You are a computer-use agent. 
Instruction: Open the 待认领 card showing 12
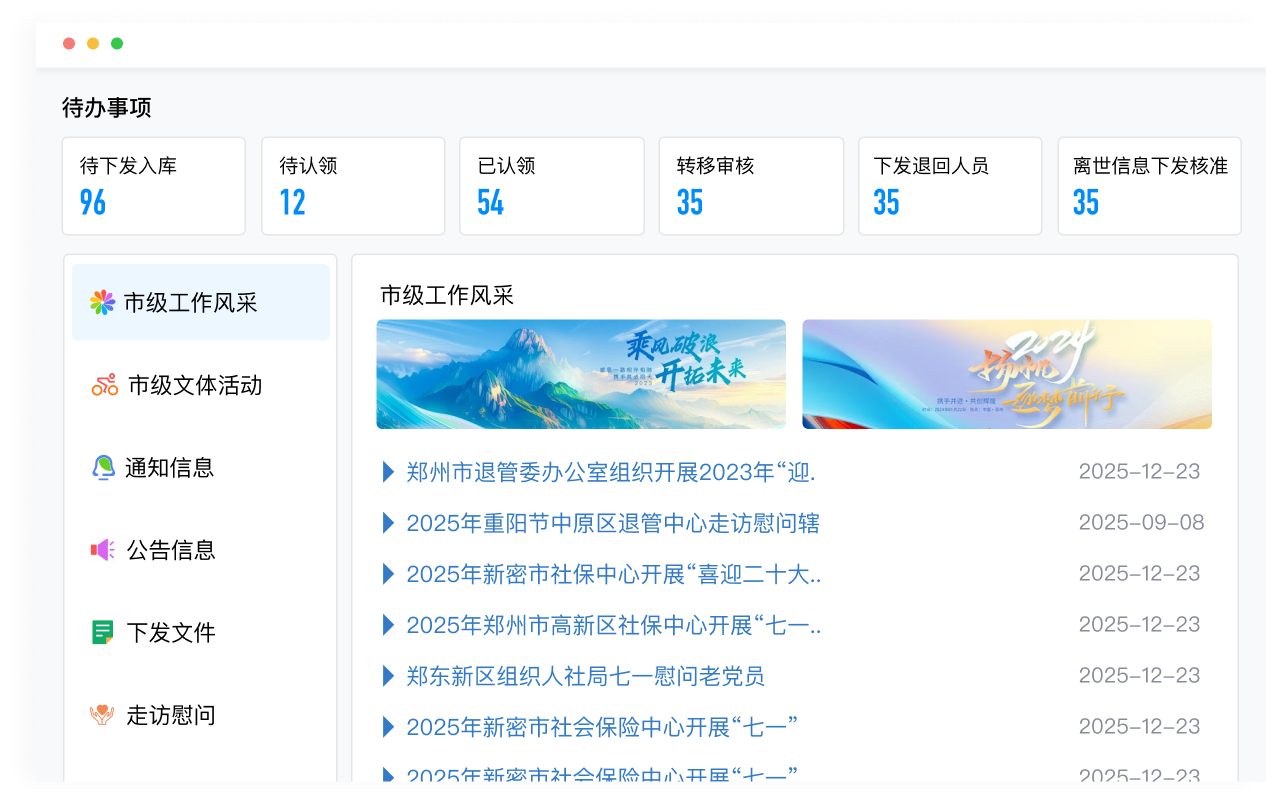pos(353,186)
